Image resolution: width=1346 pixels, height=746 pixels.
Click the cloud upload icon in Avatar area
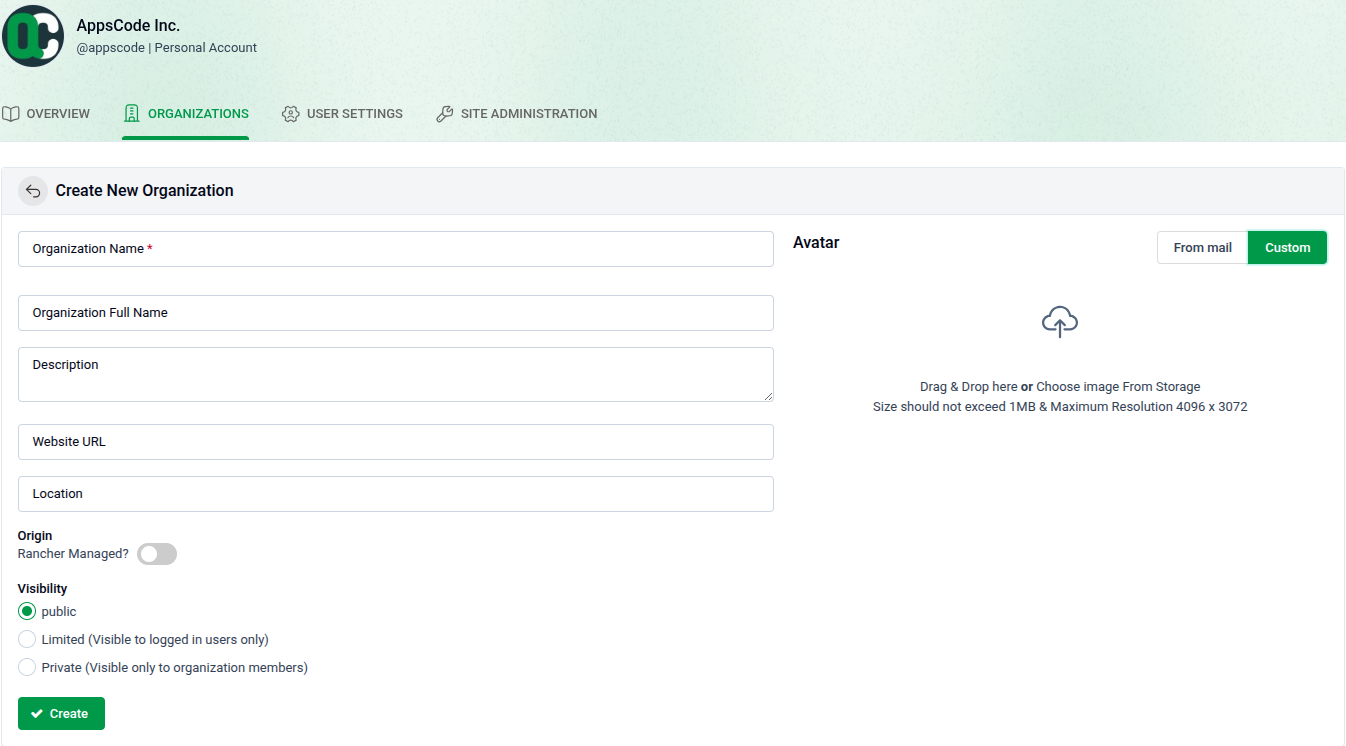coord(1059,322)
